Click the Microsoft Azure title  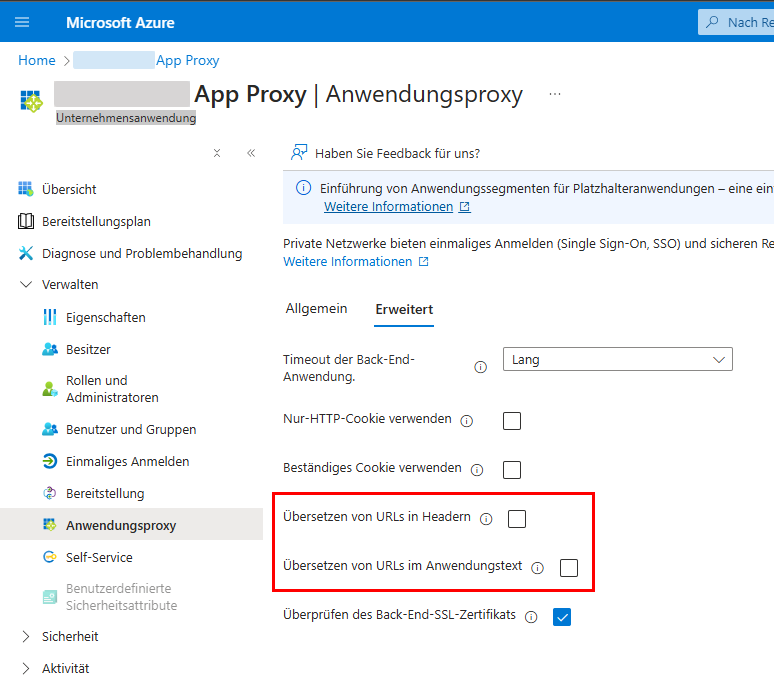[x=120, y=23]
